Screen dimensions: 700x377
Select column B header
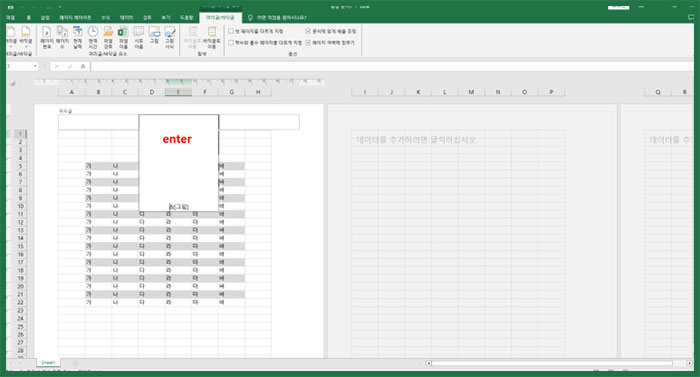98,92
